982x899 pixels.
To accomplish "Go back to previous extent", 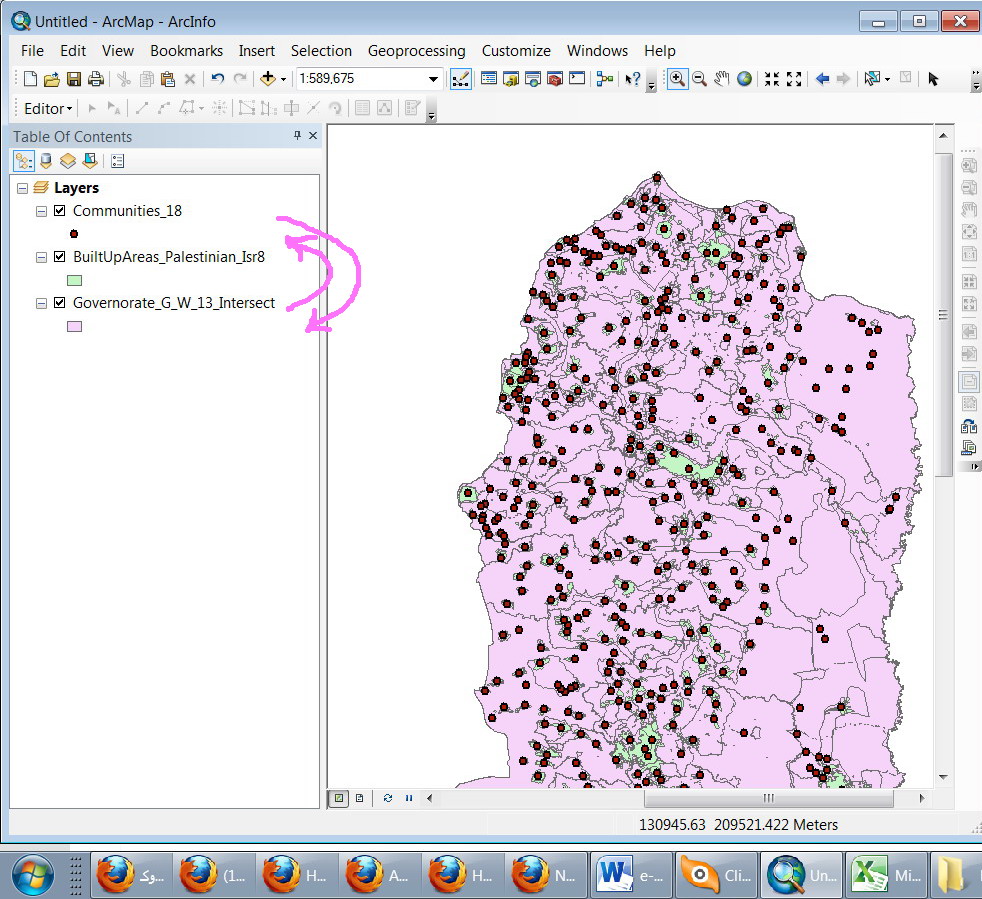I will (x=822, y=79).
